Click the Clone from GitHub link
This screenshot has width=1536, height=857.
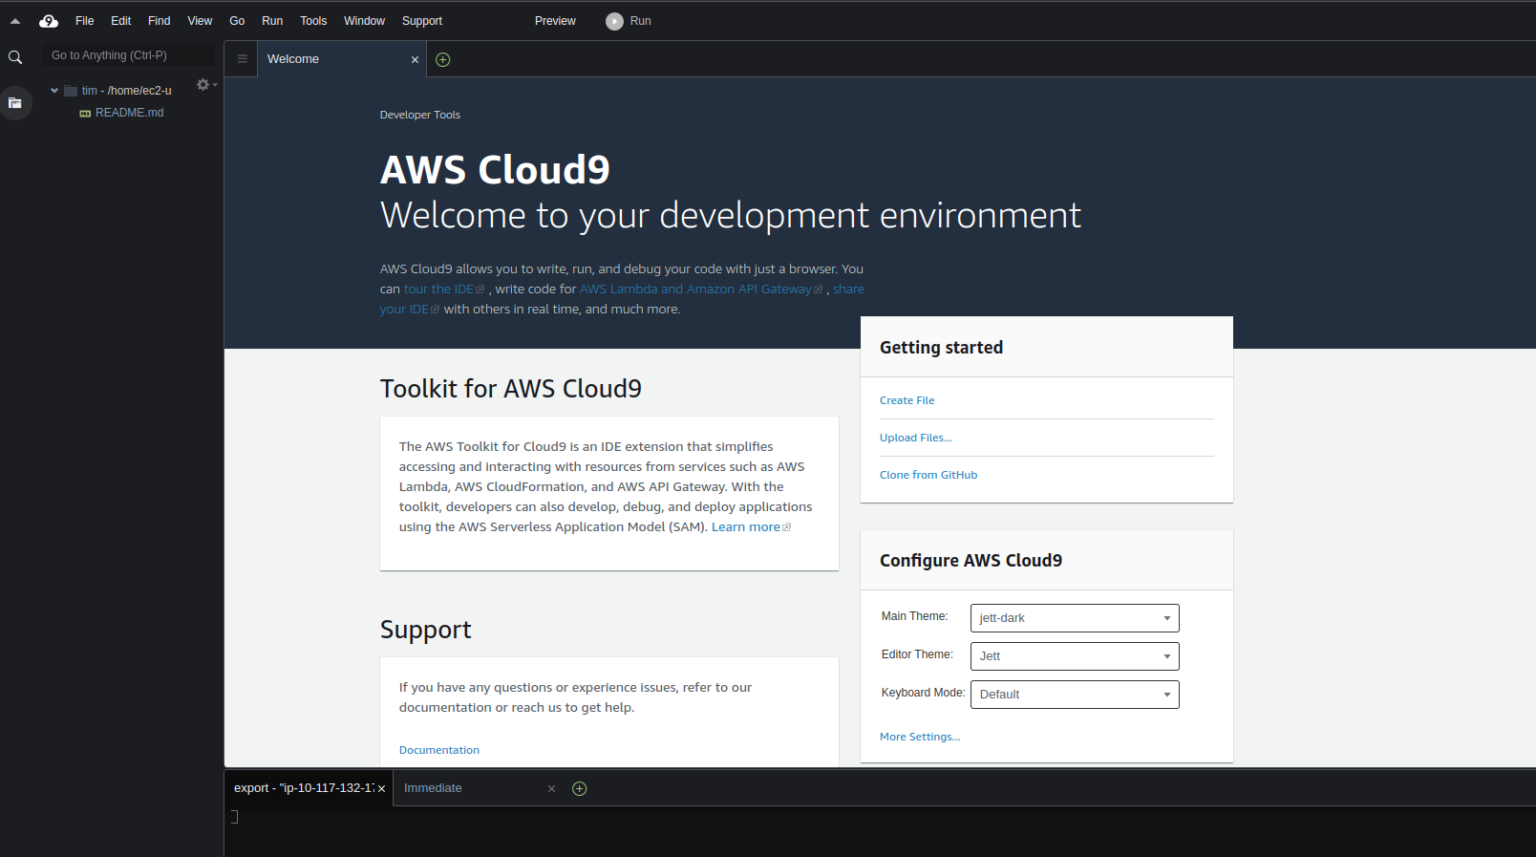pyautogui.click(x=928, y=475)
